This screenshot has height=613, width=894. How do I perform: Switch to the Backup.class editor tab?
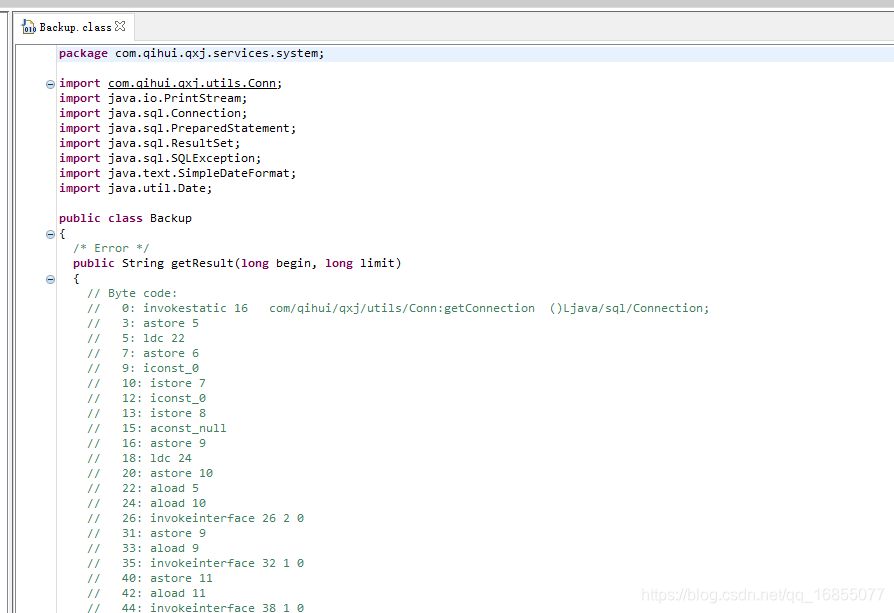75,27
